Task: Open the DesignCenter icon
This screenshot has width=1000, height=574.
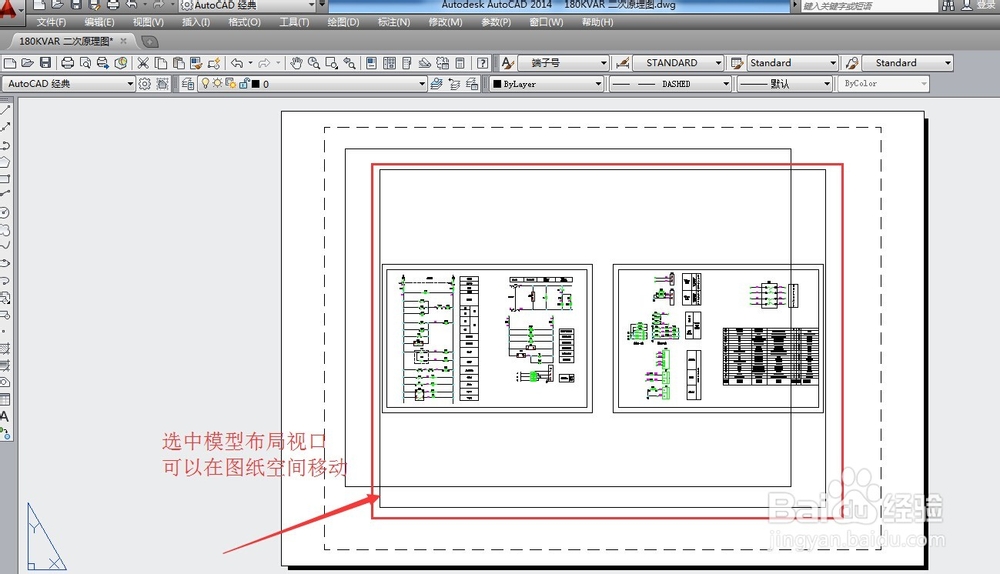Action: point(390,63)
